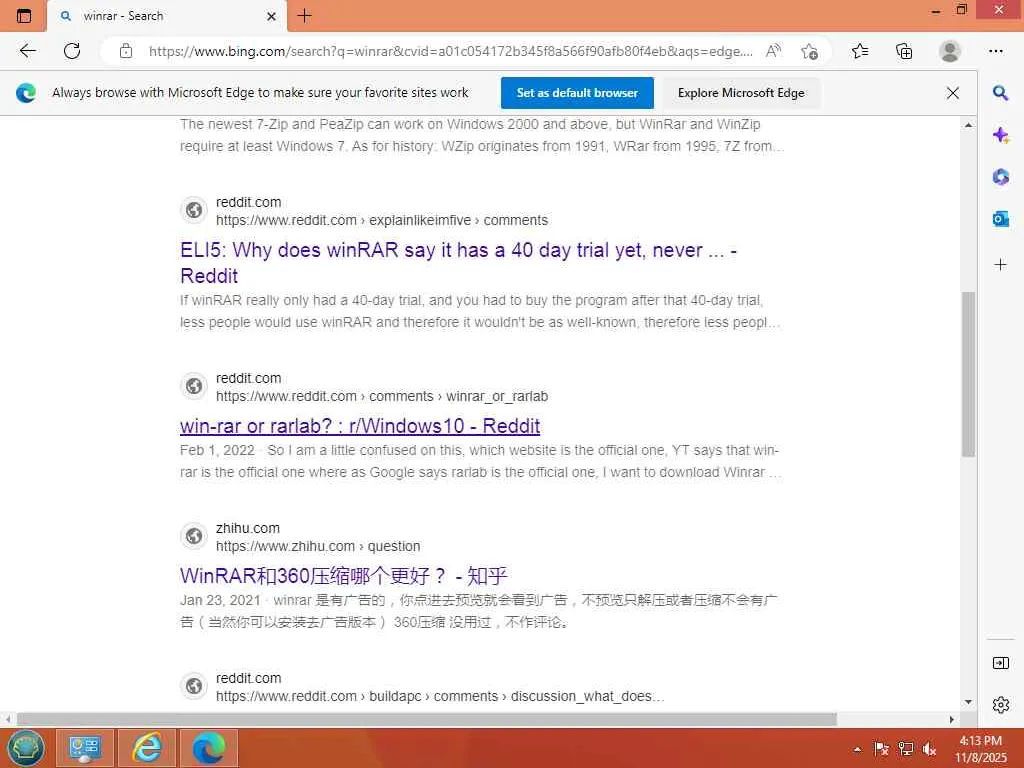Click the horizontal scrollbar right arrow
The image size is (1024, 768).
(952, 719)
